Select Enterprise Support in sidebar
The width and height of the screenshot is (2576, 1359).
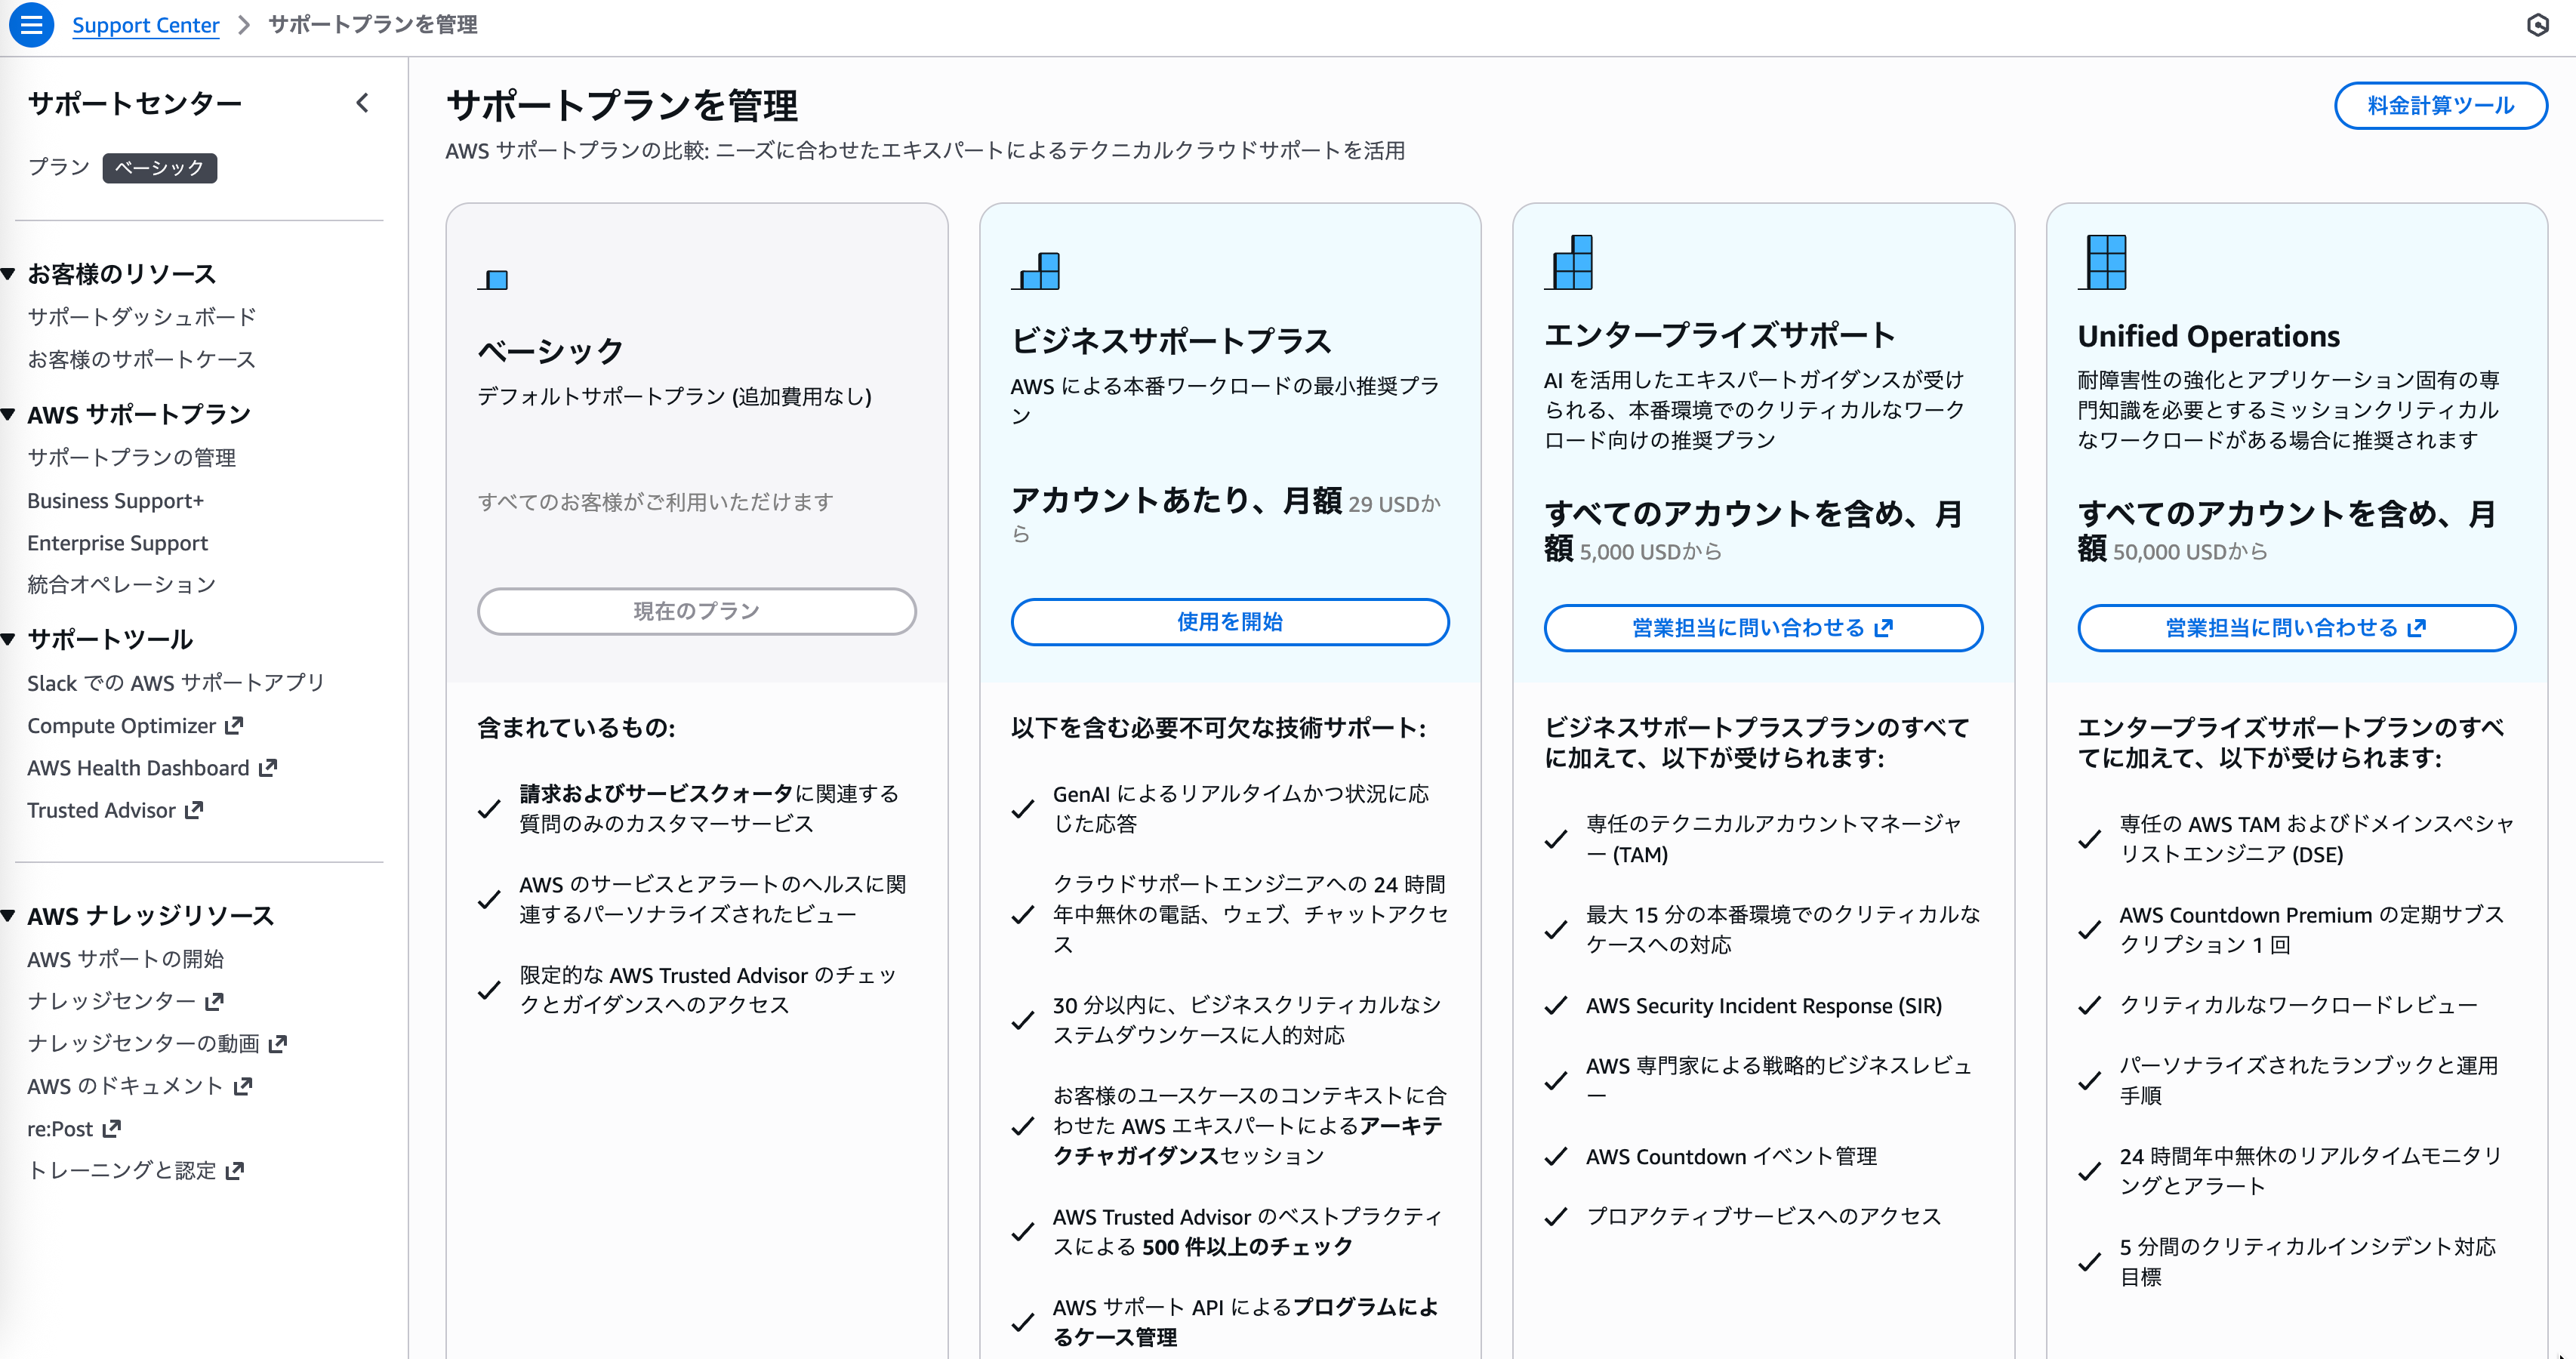coord(117,543)
